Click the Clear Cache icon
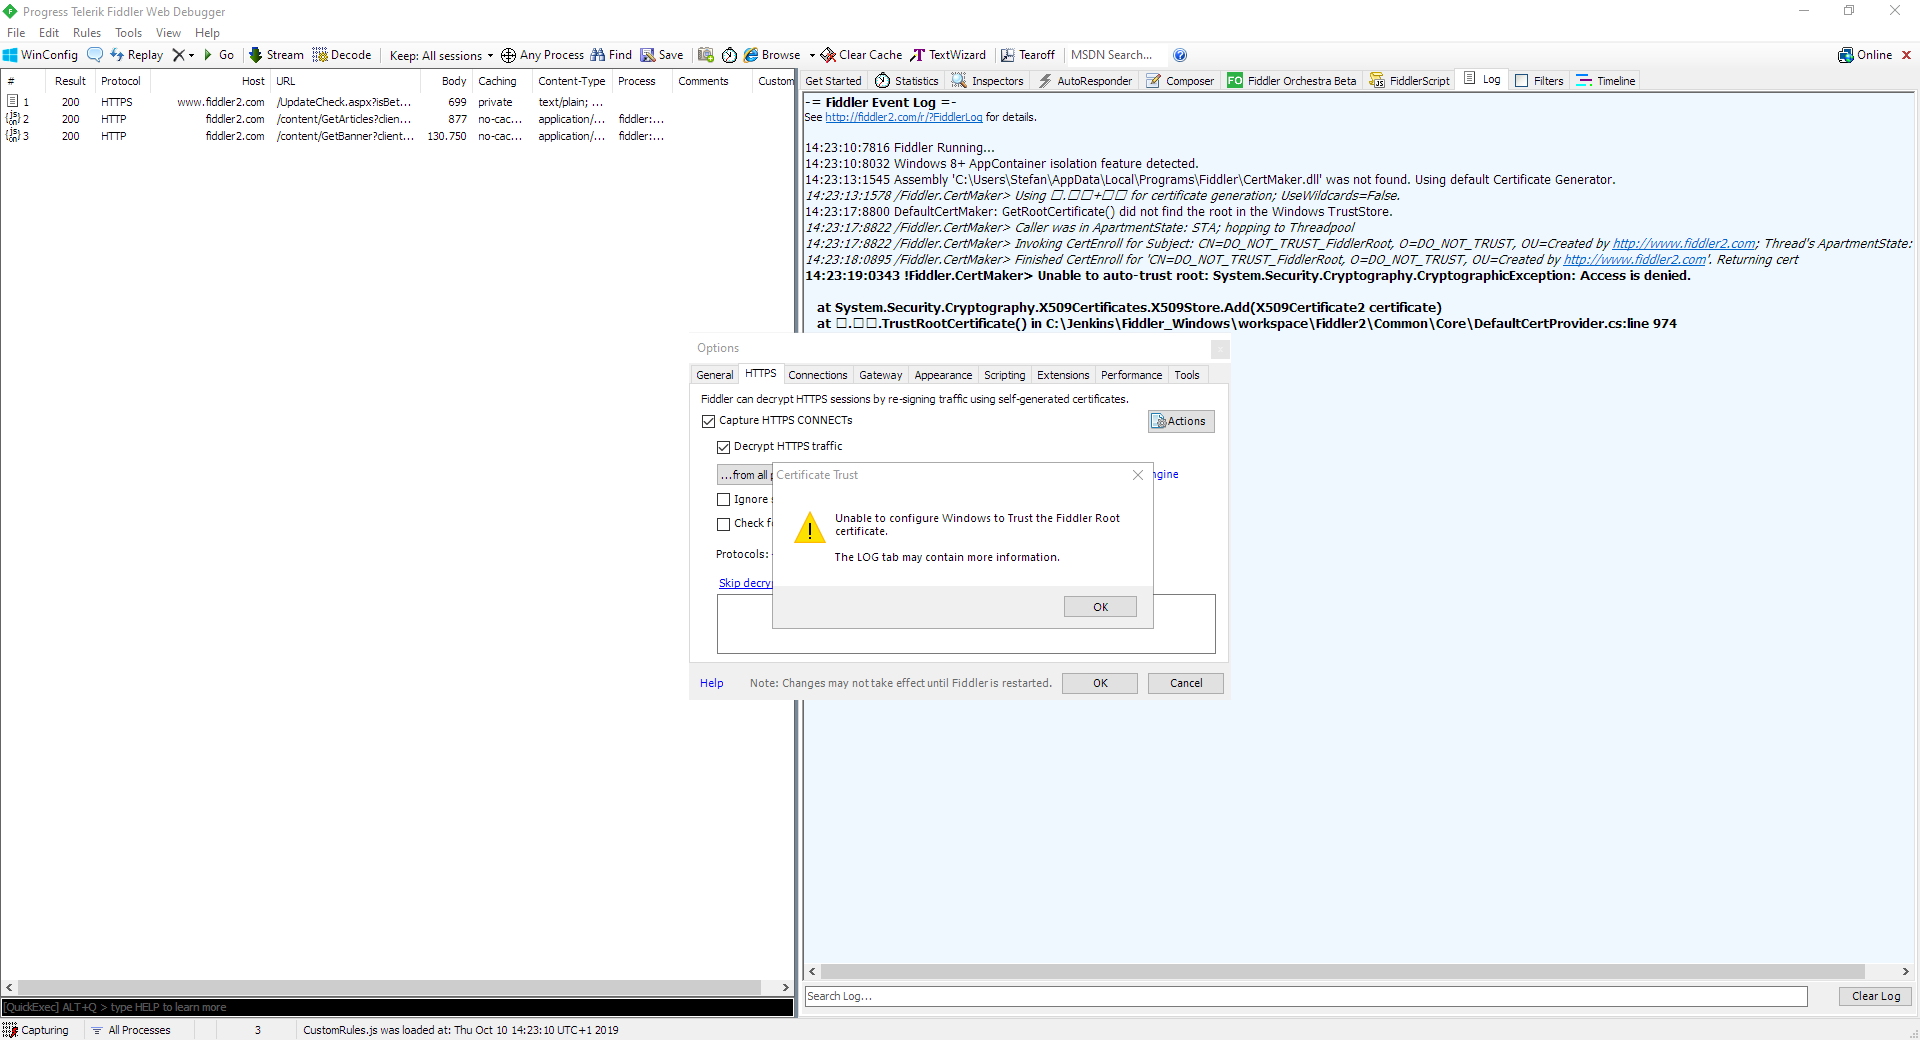Screen dimensions: 1920x1040 (x=828, y=55)
